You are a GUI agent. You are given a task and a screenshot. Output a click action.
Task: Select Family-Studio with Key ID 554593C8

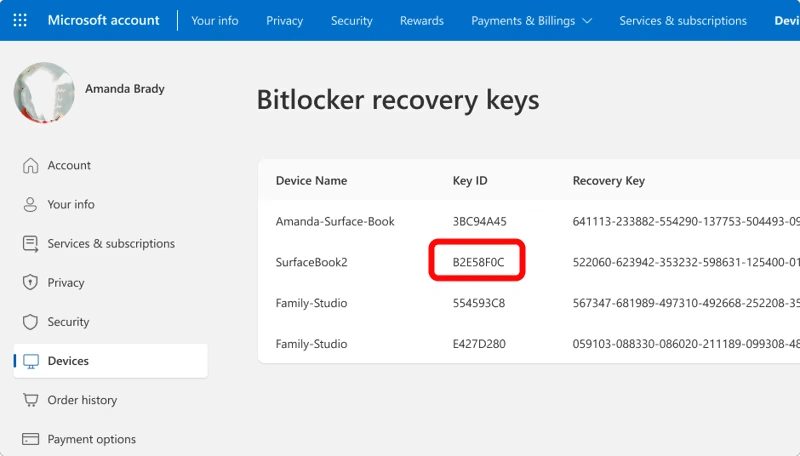point(312,303)
